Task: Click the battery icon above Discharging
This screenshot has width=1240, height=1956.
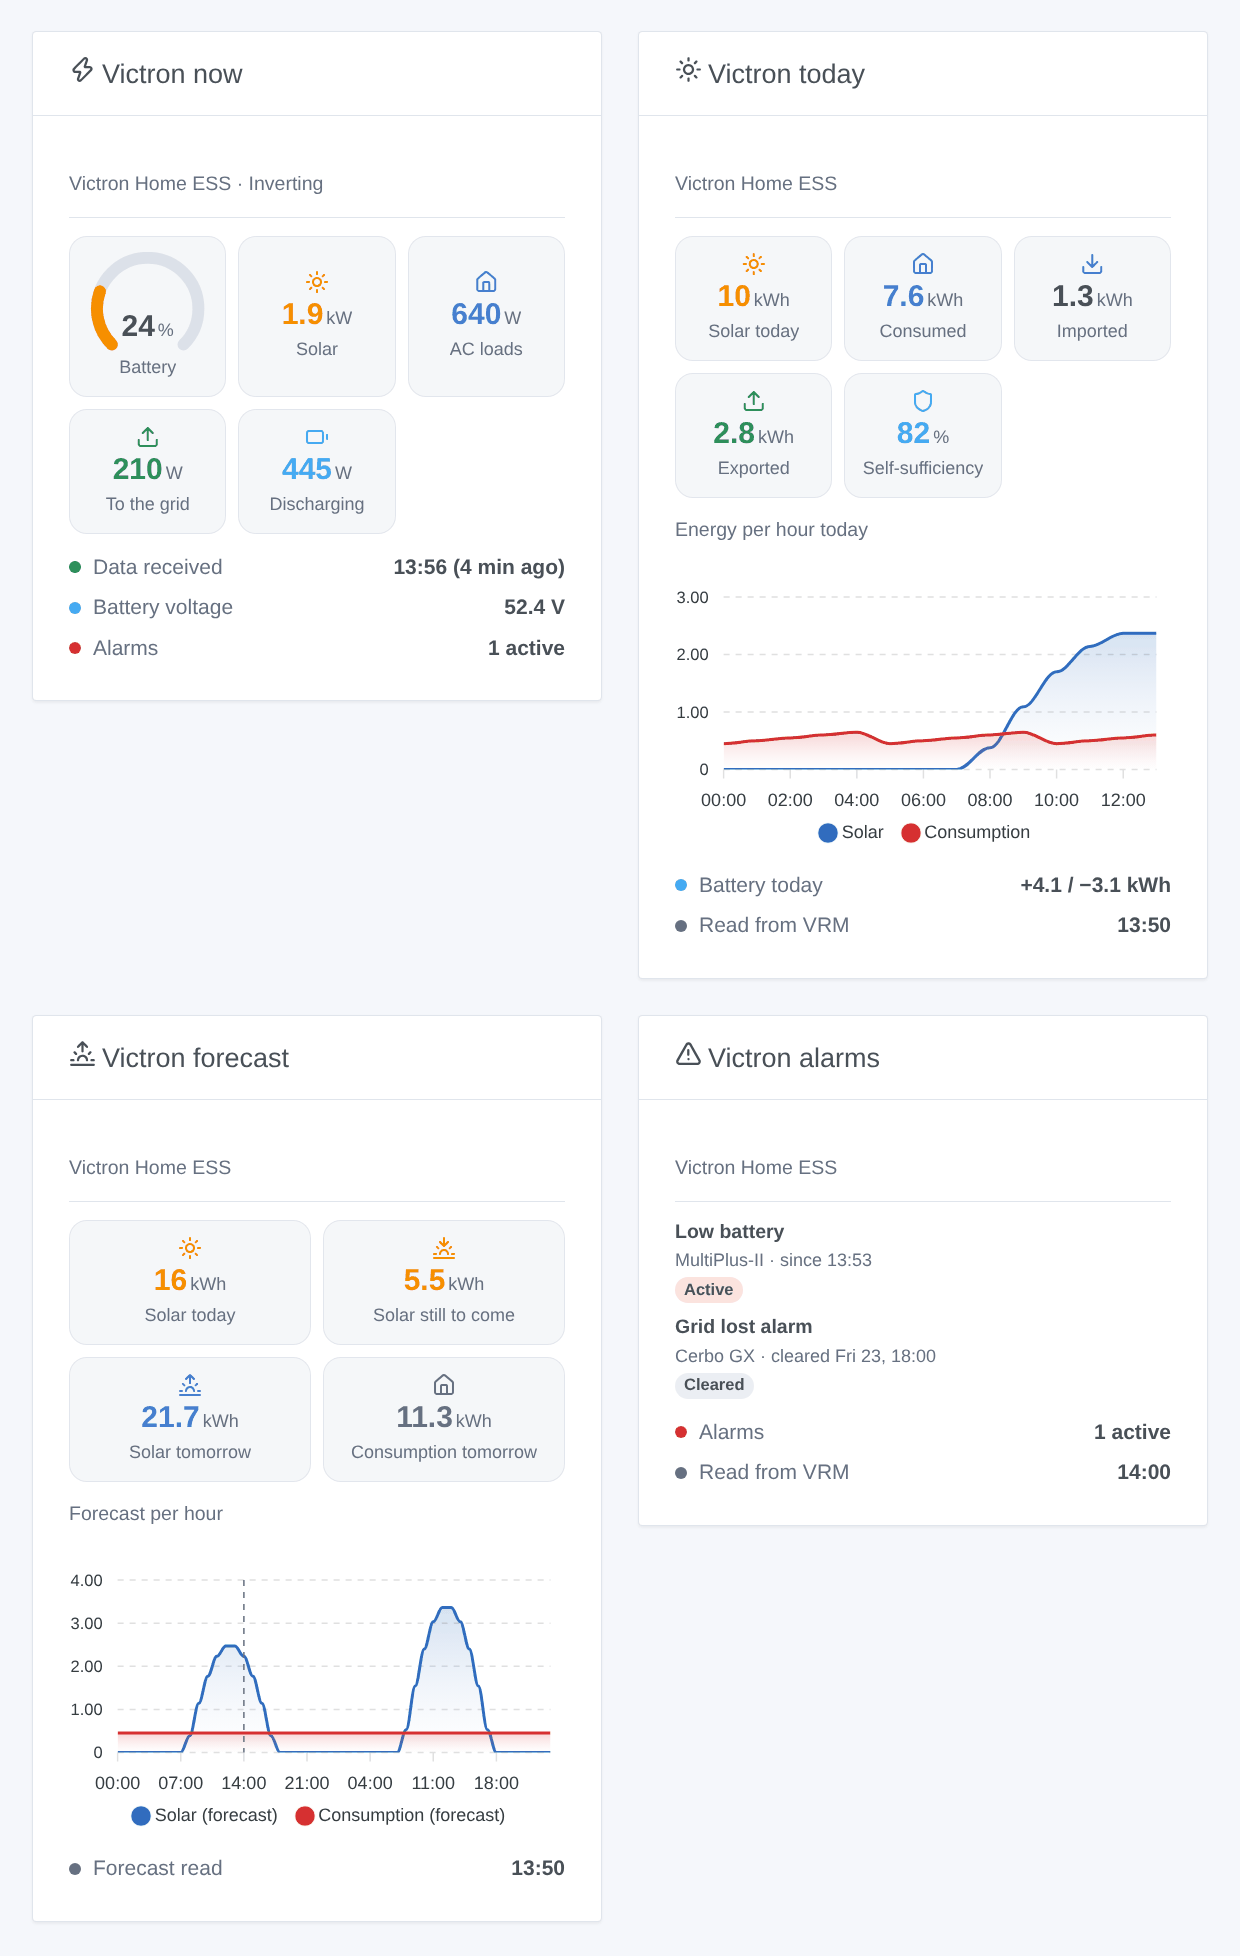Action: [x=317, y=437]
